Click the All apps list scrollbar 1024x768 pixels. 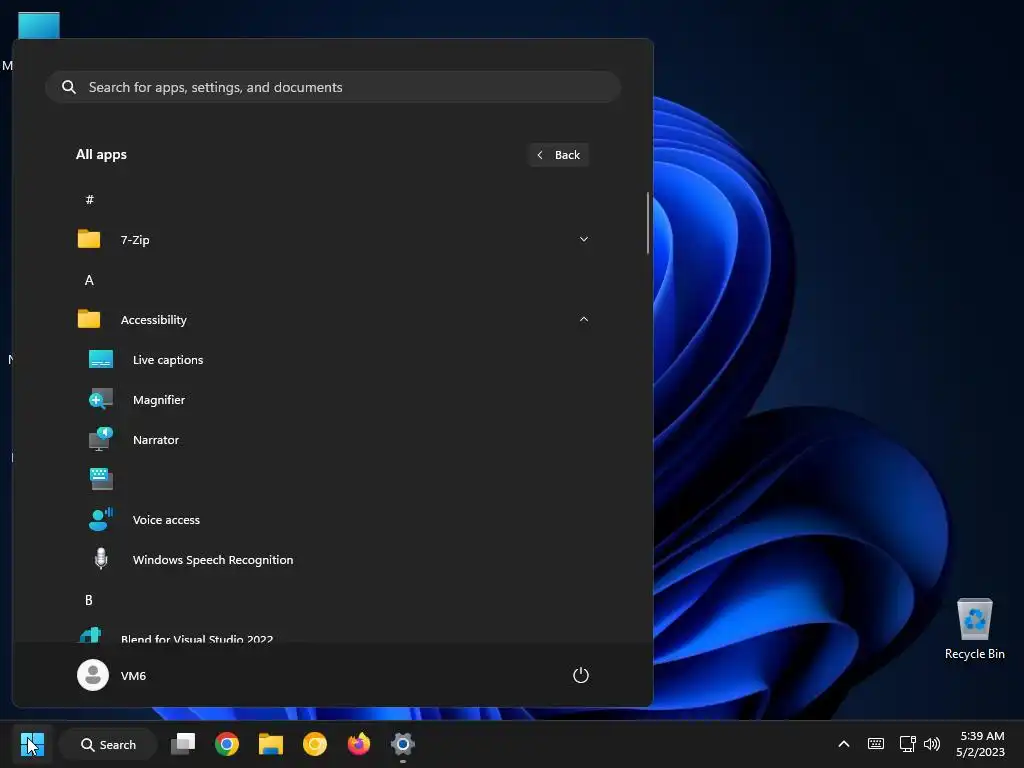pyautogui.click(x=648, y=223)
